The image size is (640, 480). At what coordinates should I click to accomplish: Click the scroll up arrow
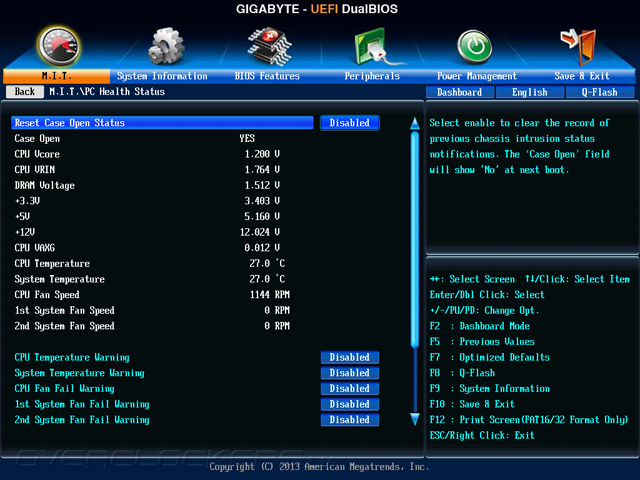(415, 123)
